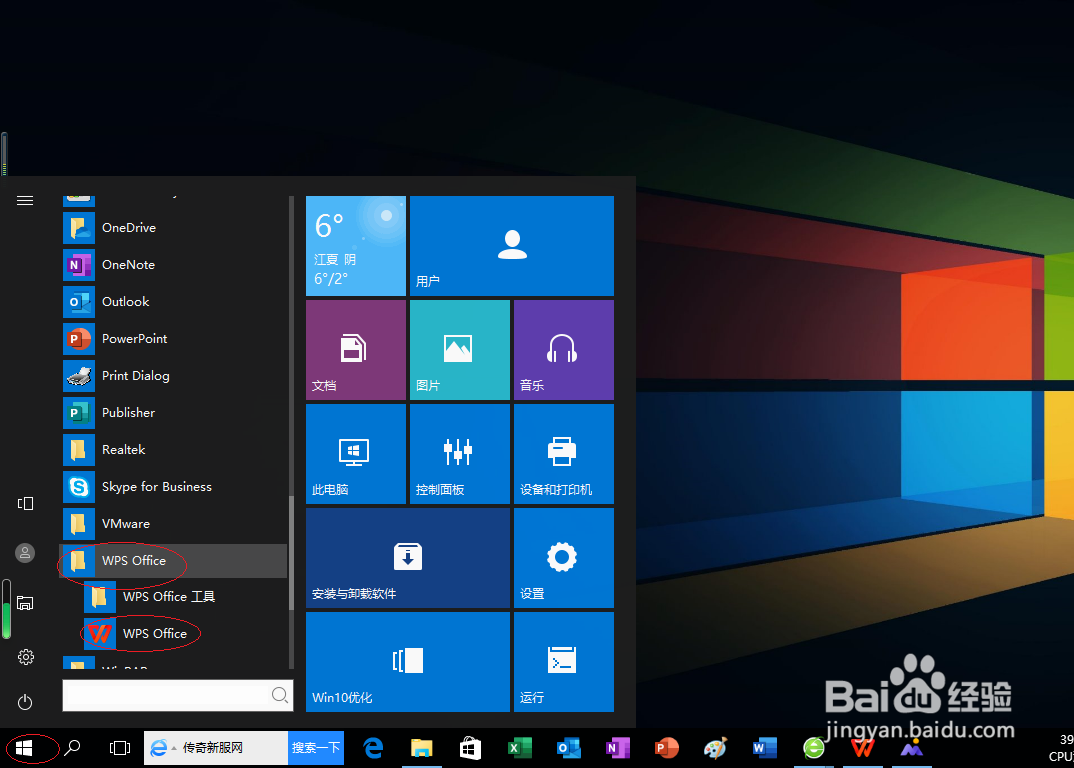The image size is (1074, 768).
Task: Click the Start menu search input box
Action: click(x=177, y=695)
